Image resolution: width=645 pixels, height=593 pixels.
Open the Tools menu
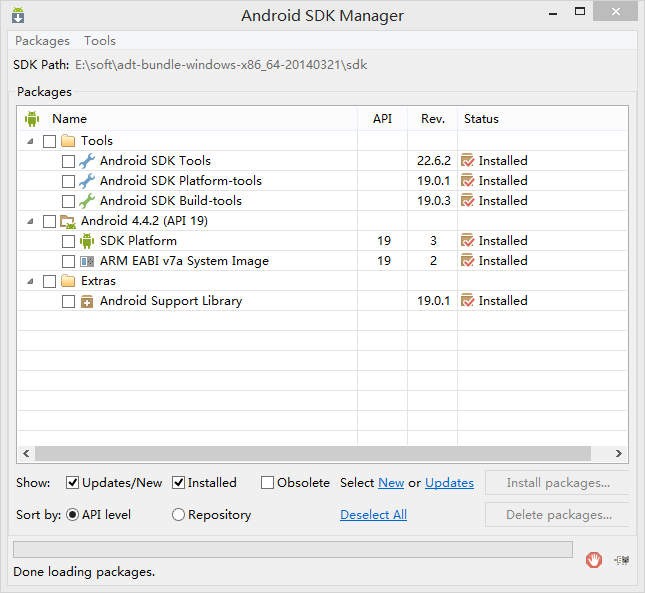coord(100,41)
